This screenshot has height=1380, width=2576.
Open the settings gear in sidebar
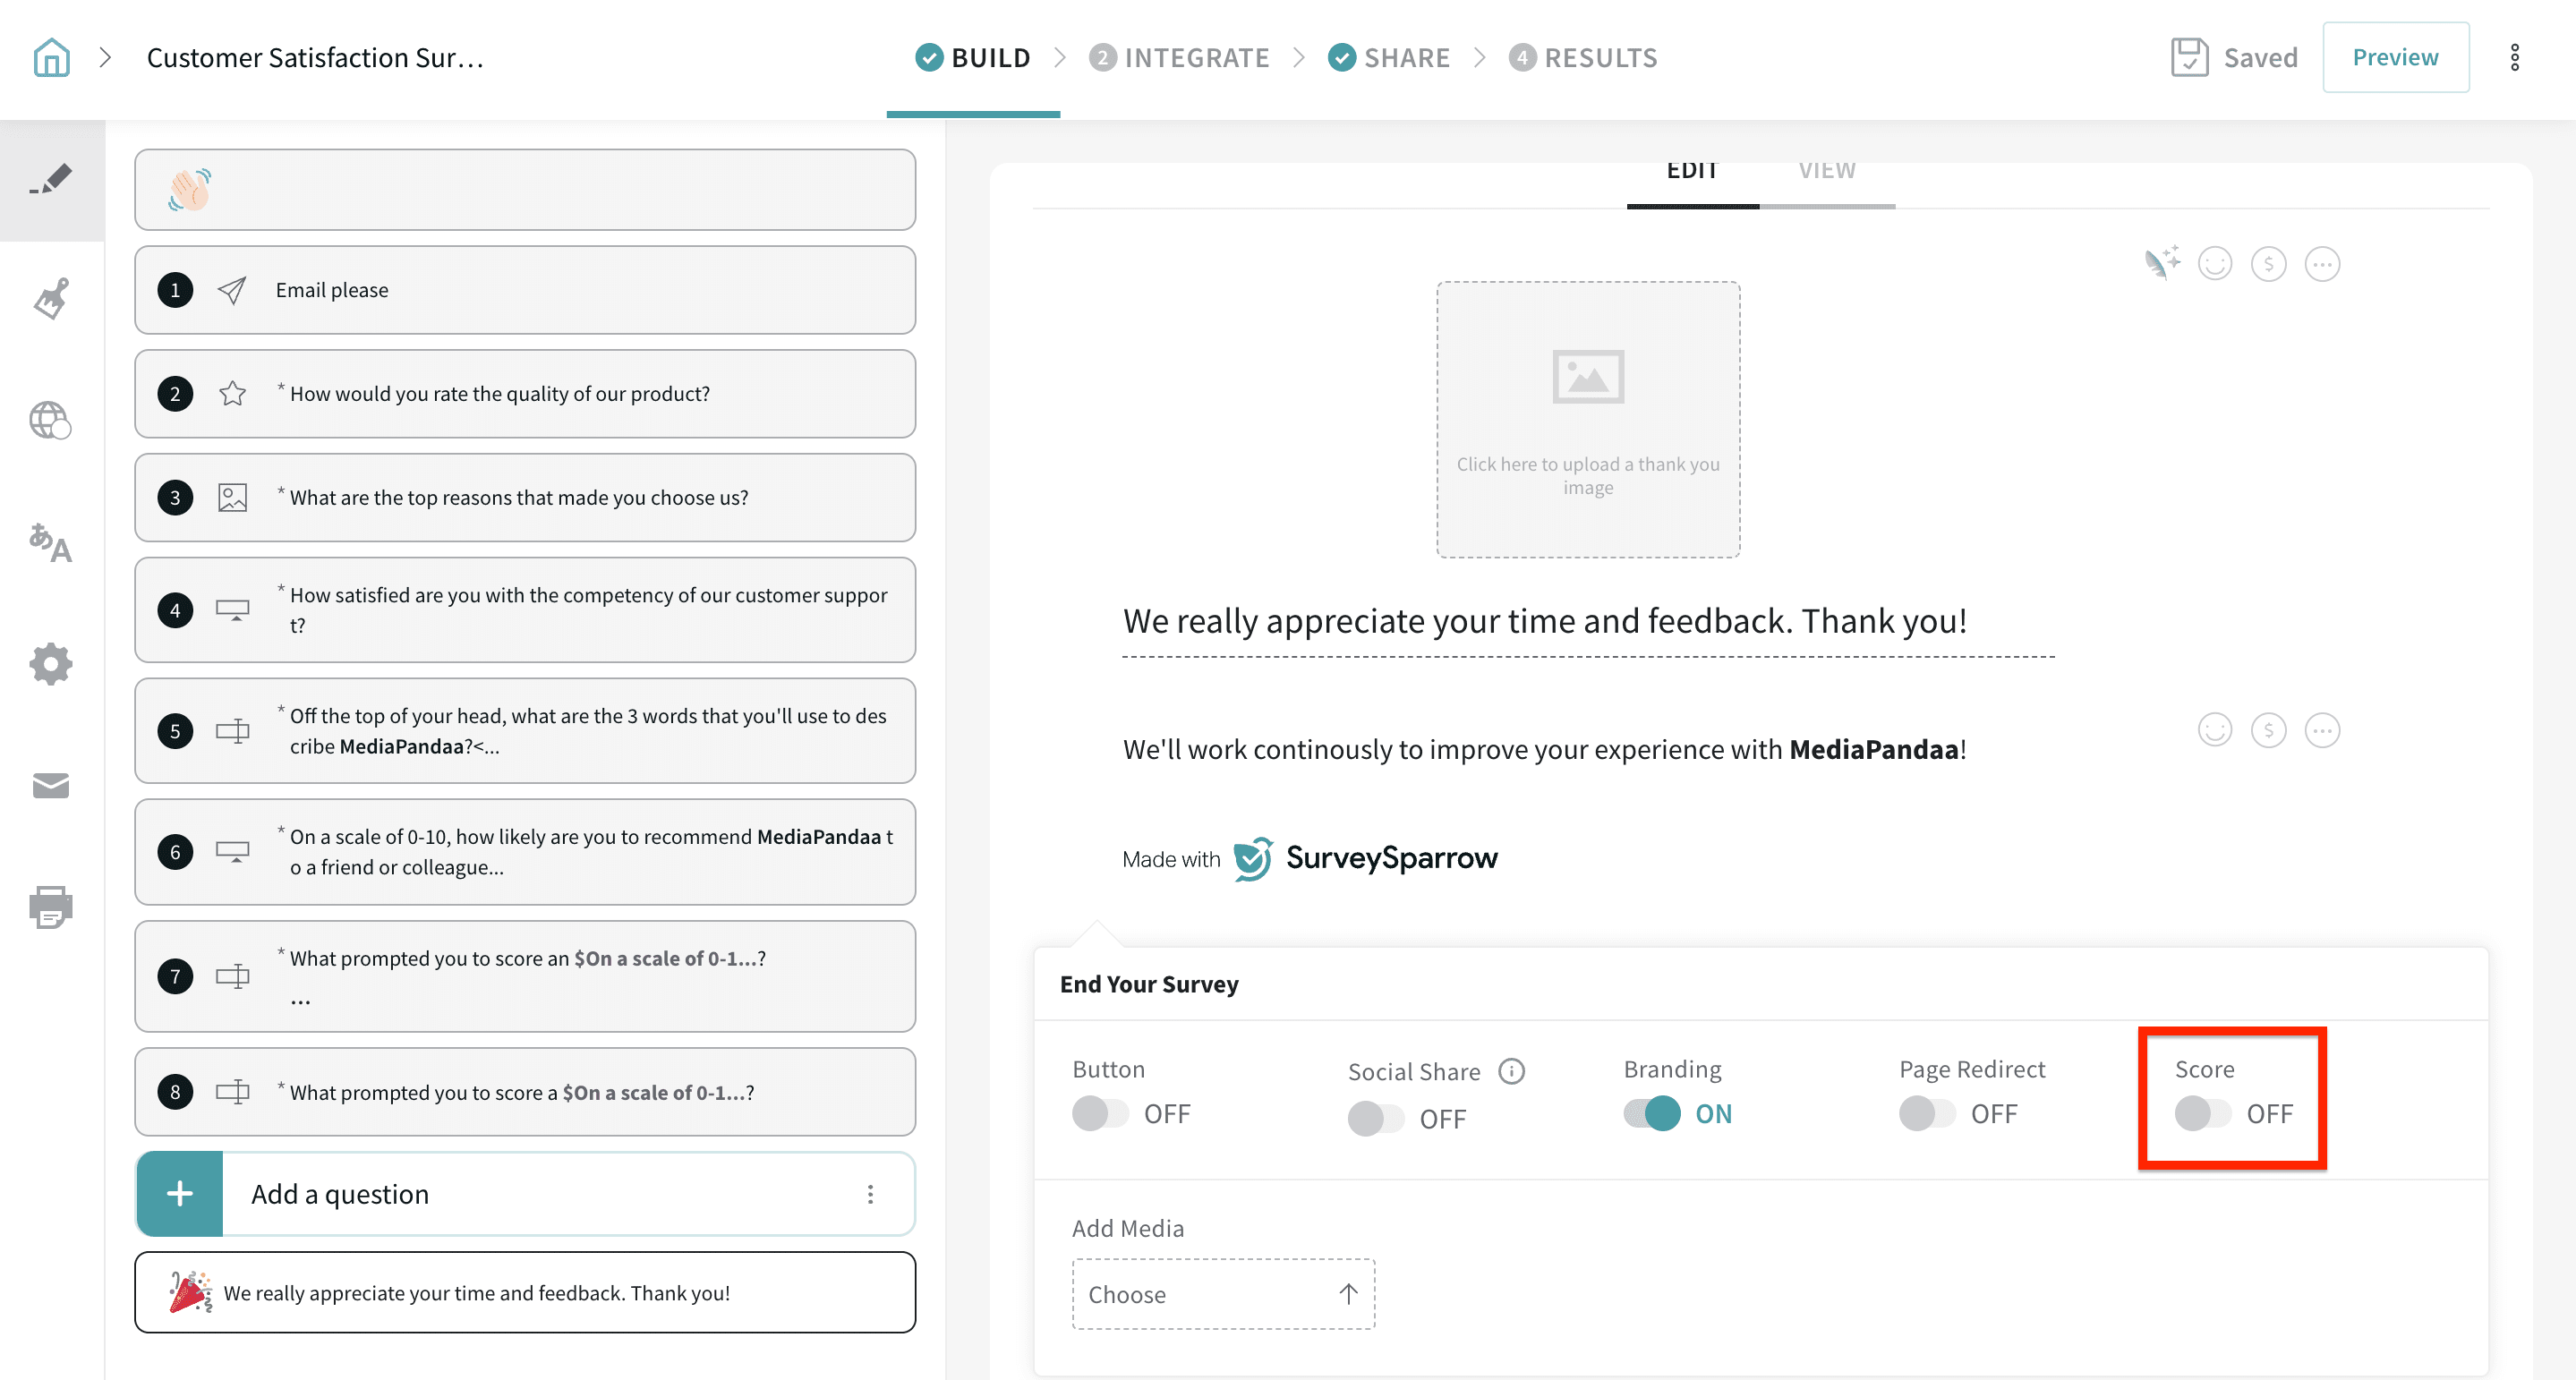click(x=51, y=664)
